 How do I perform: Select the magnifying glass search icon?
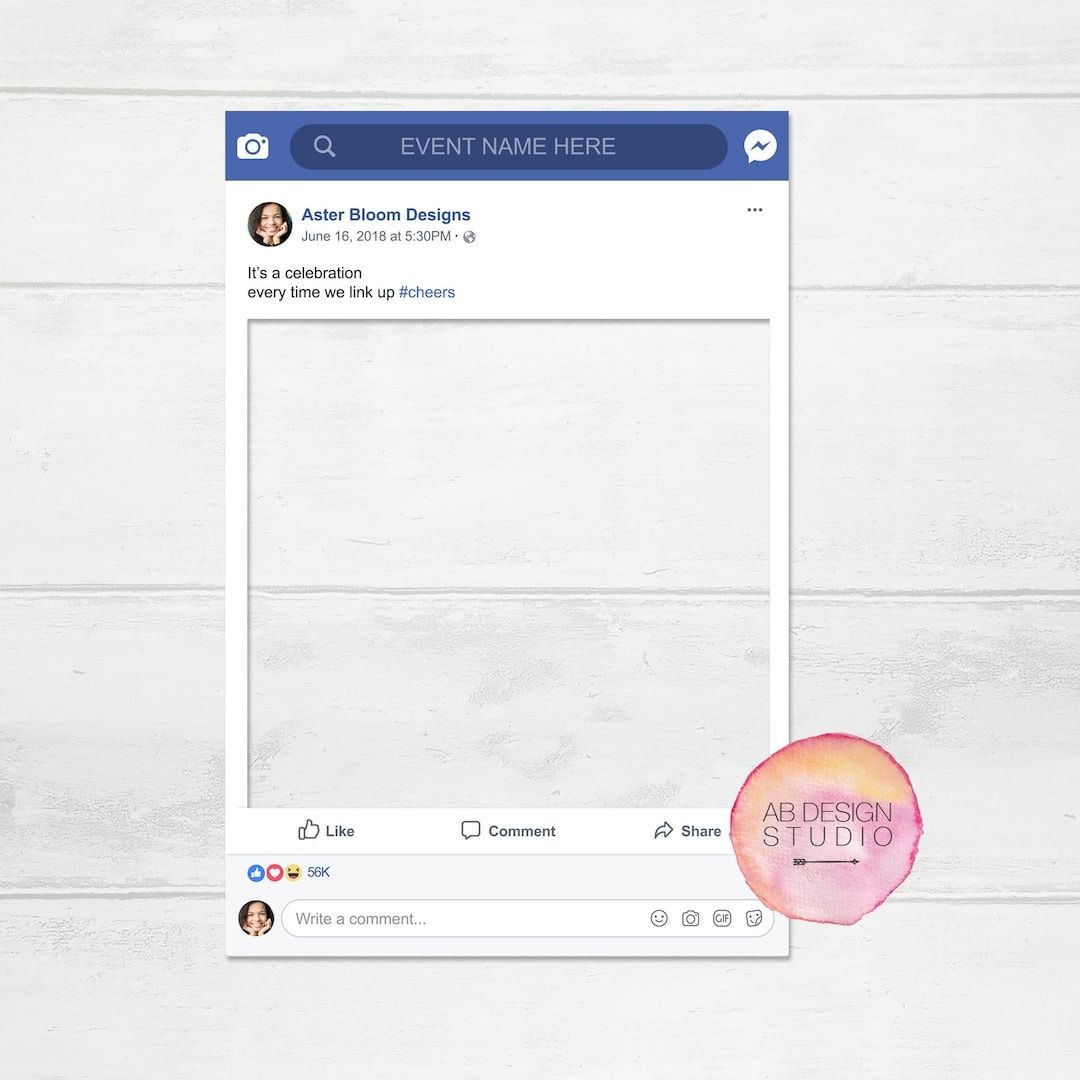coord(324,146)
